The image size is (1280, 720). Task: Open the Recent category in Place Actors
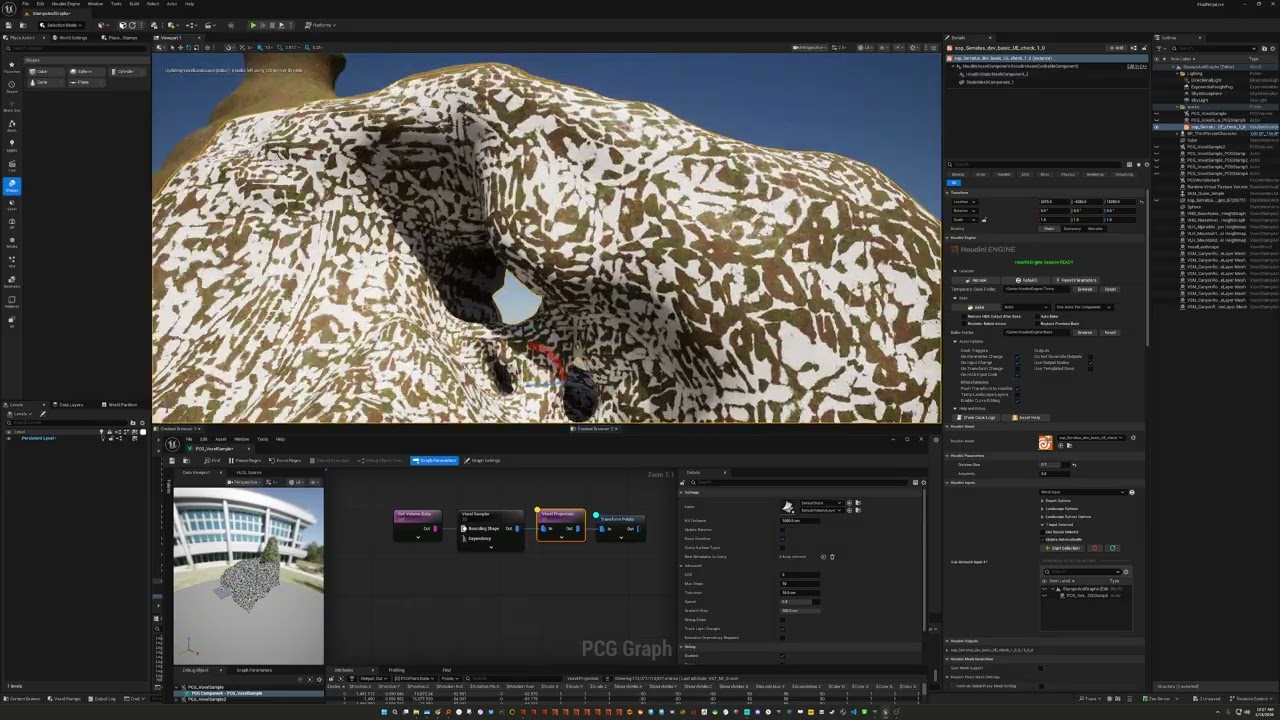[x=12, y=87]
